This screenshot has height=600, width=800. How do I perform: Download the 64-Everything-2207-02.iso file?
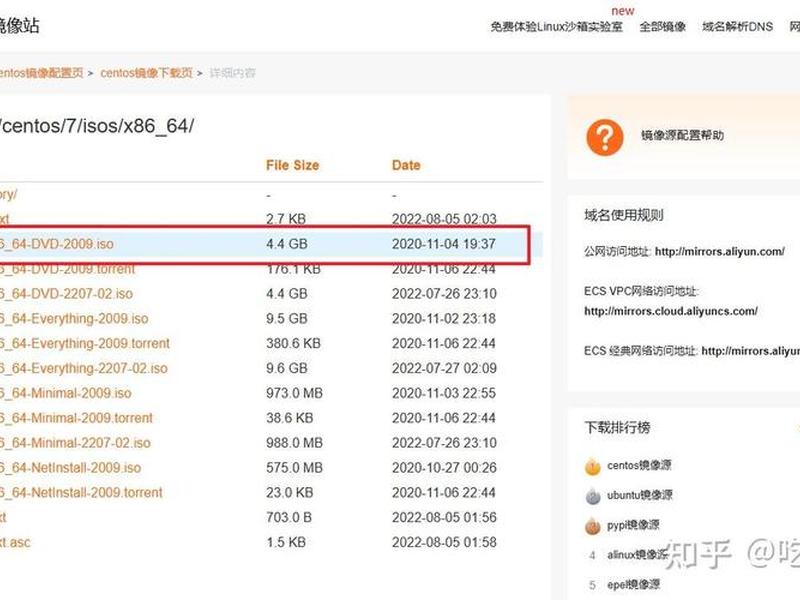(x=84, y=368)
